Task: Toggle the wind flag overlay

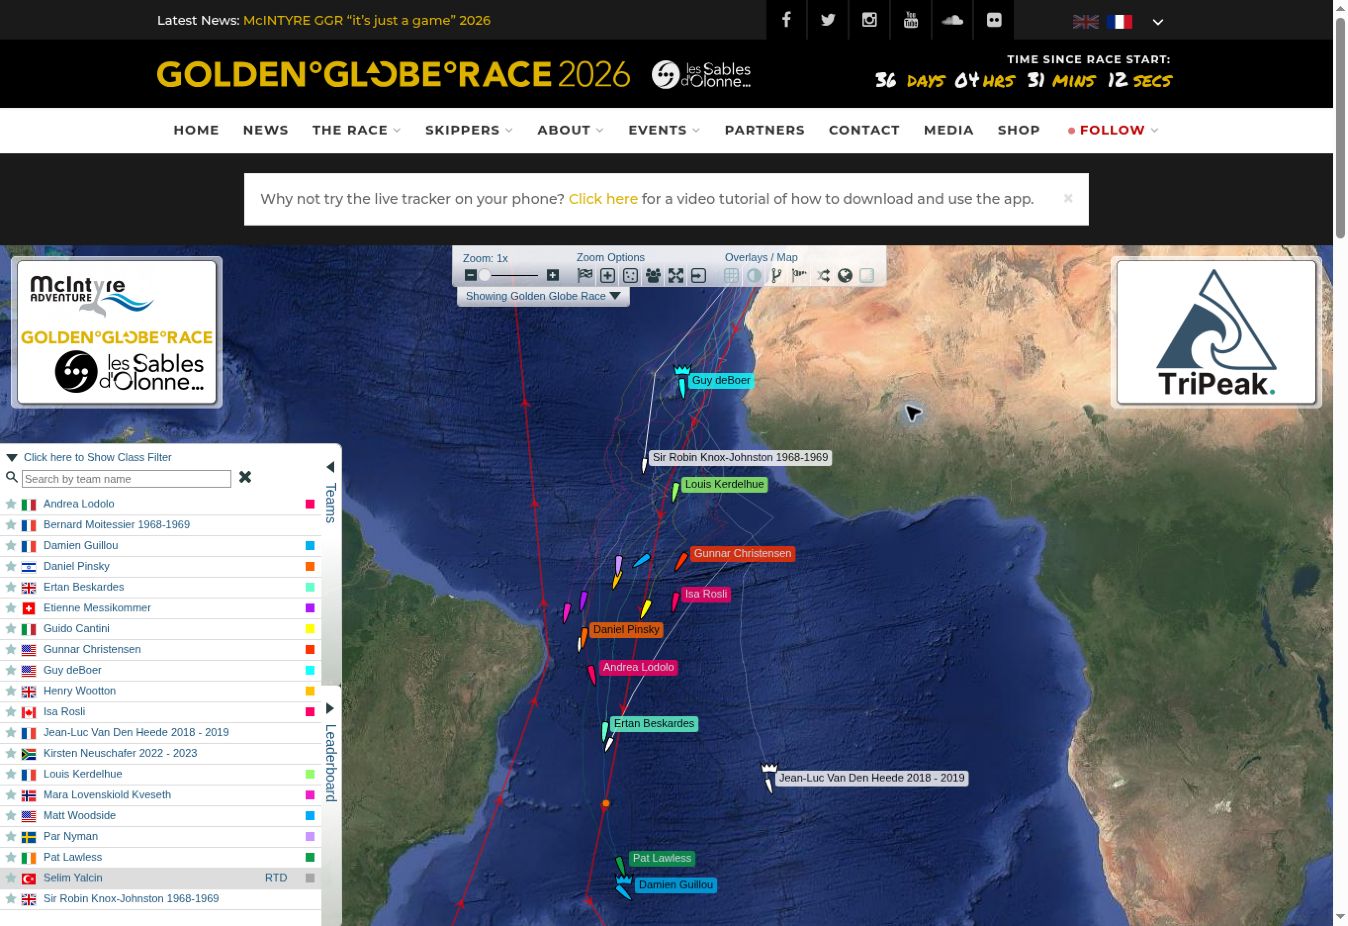Action: pos(799,276)
